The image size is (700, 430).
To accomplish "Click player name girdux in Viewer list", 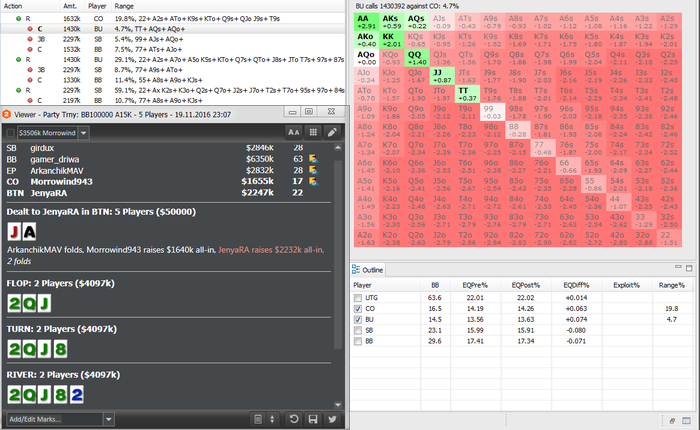I will [42, 148].
